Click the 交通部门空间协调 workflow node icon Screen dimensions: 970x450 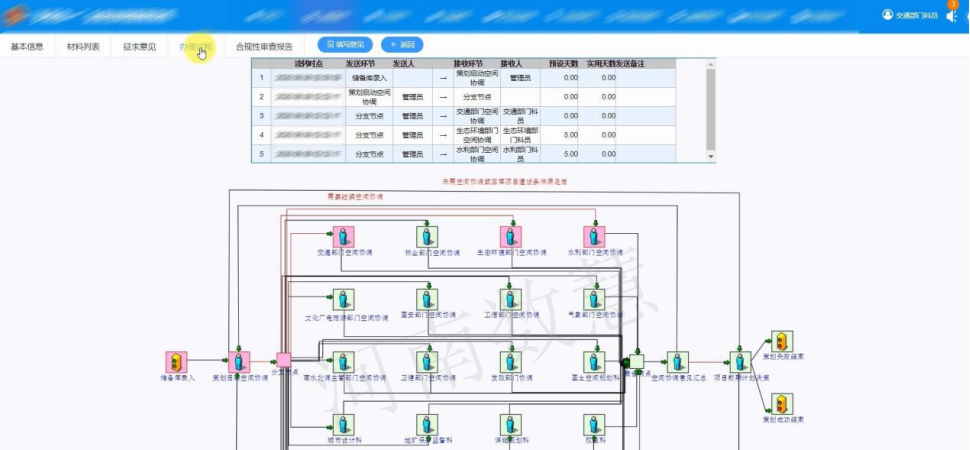[x=343, y=237]
